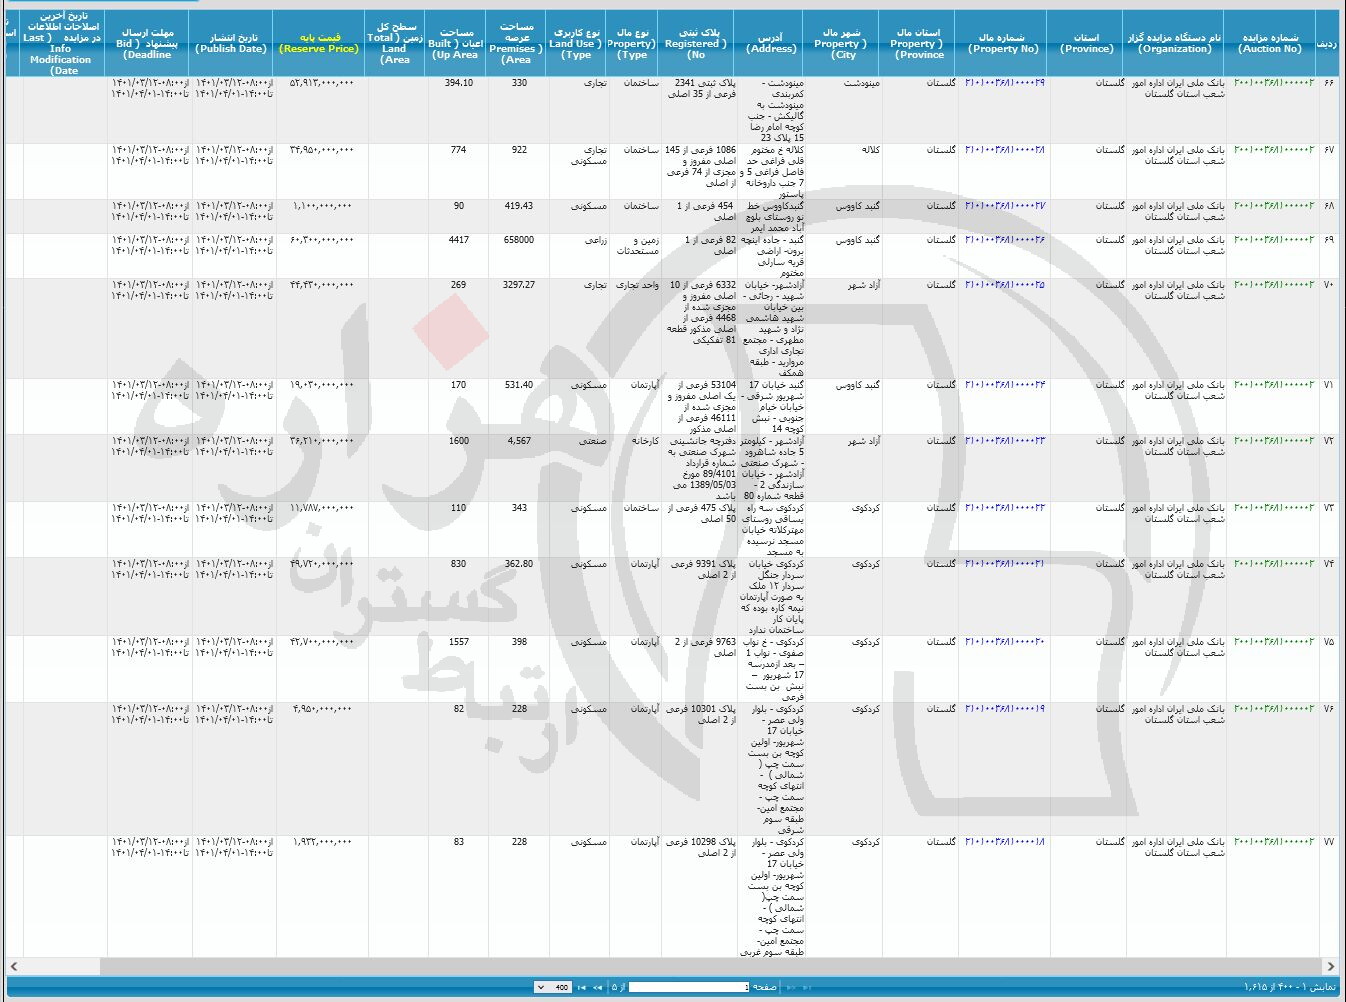Open property number link in row ۷۱
The height and width of the screenshot is (1002, 1346).
tap(1004, 385)
